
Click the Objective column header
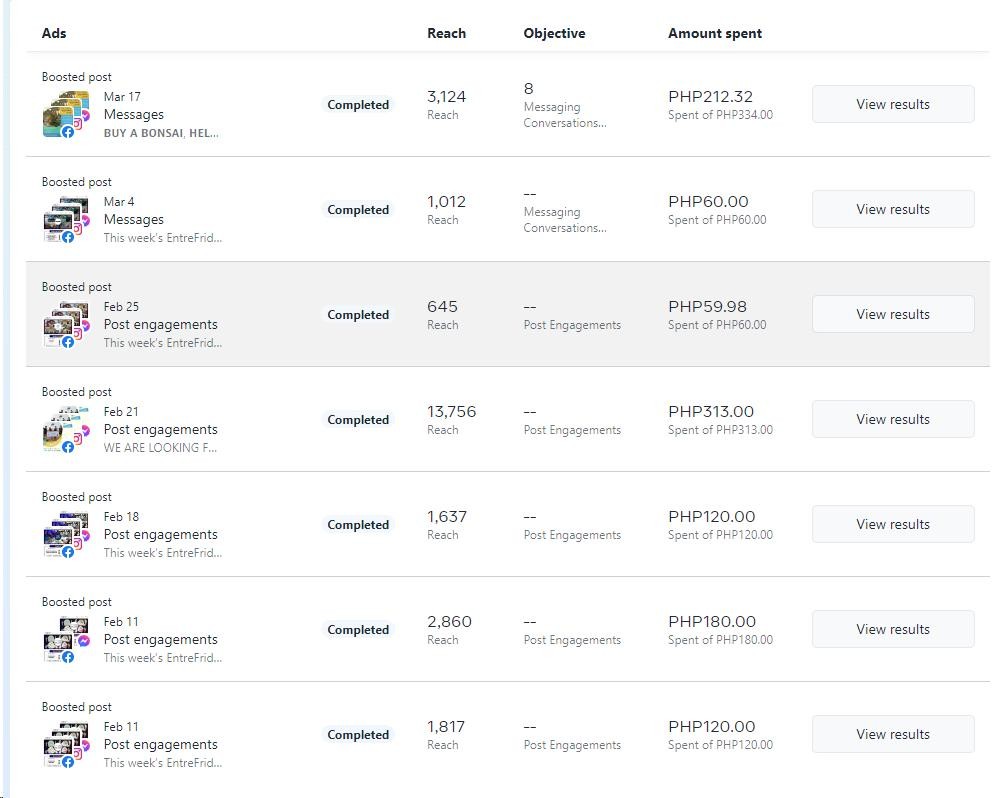554,33
